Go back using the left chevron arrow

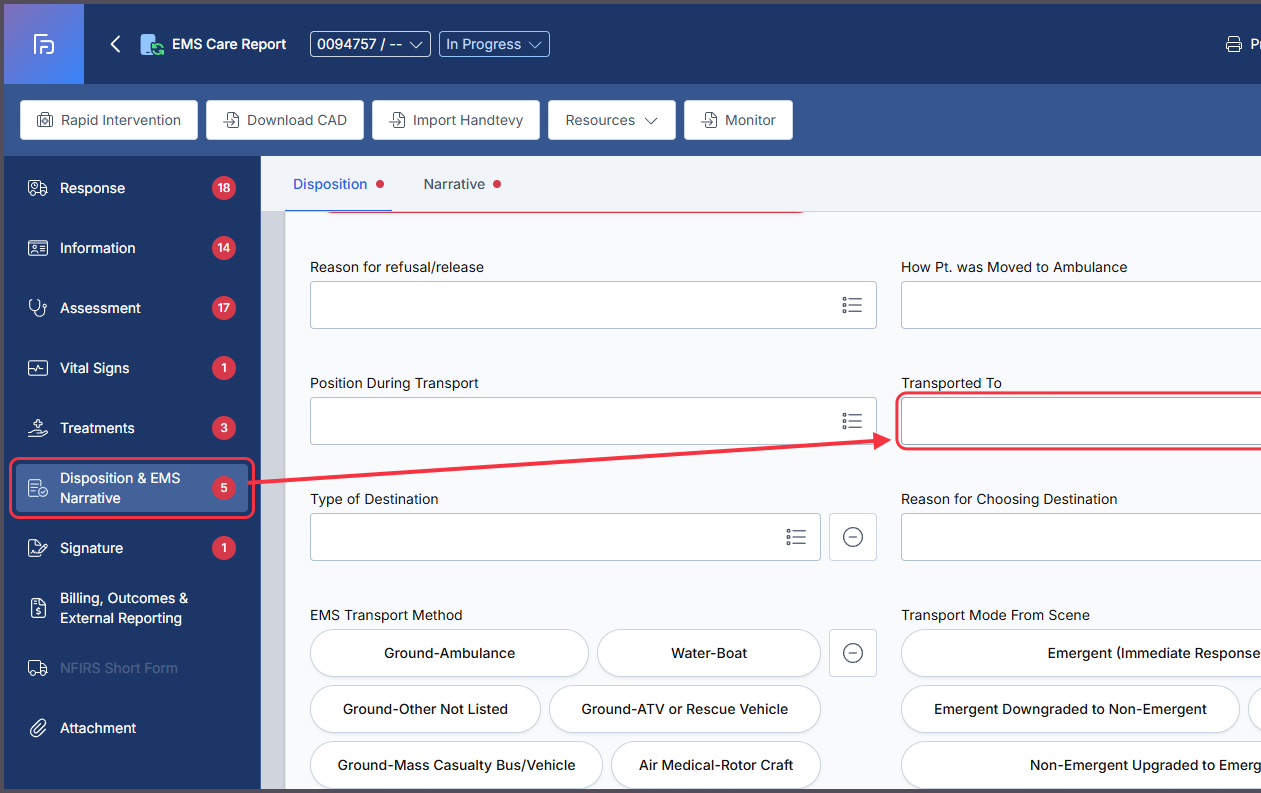pos(115,44)
